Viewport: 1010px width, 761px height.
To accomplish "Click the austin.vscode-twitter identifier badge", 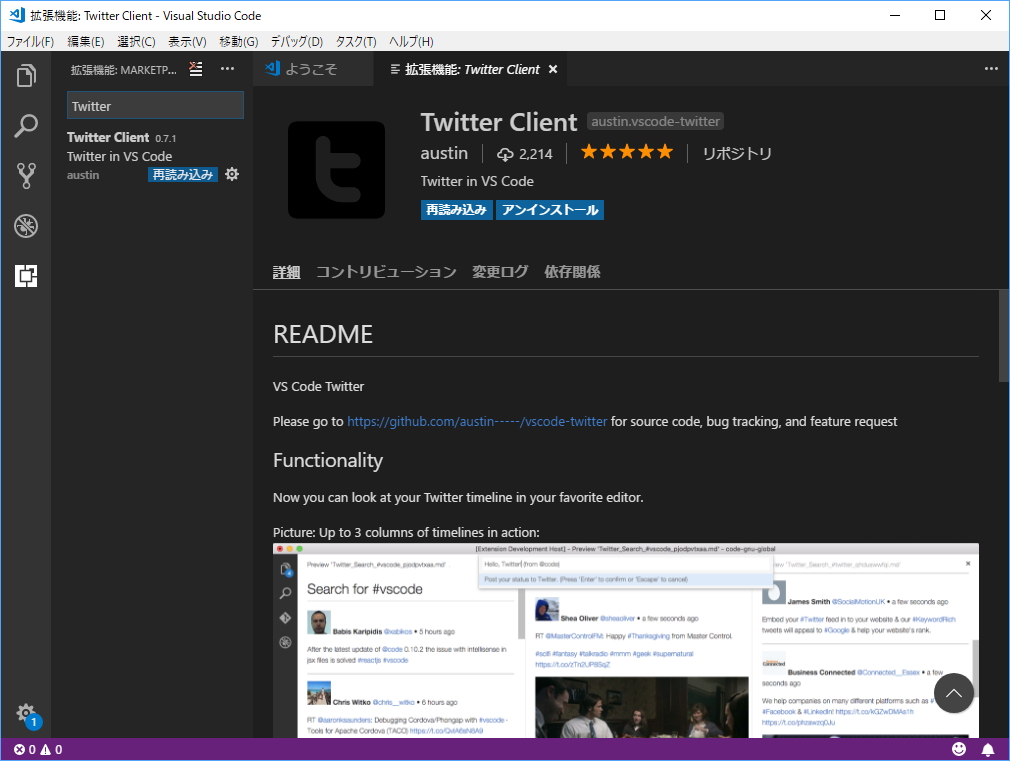I will coord(656,121).
